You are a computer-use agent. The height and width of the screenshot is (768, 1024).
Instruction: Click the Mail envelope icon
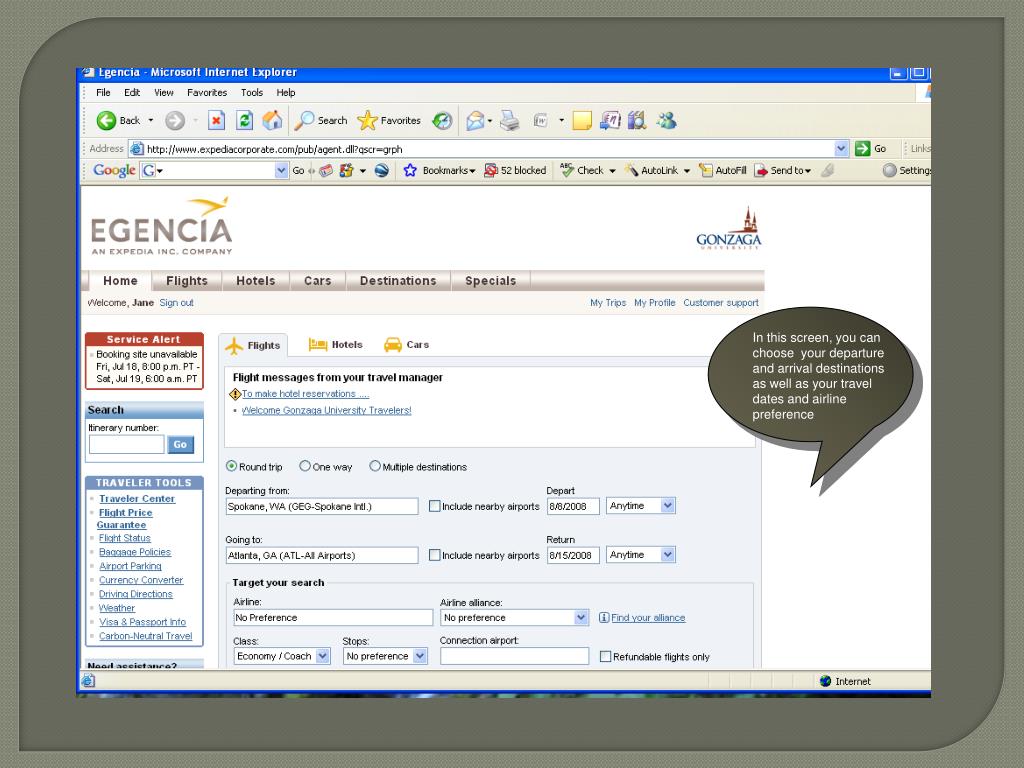coord(475,120)
